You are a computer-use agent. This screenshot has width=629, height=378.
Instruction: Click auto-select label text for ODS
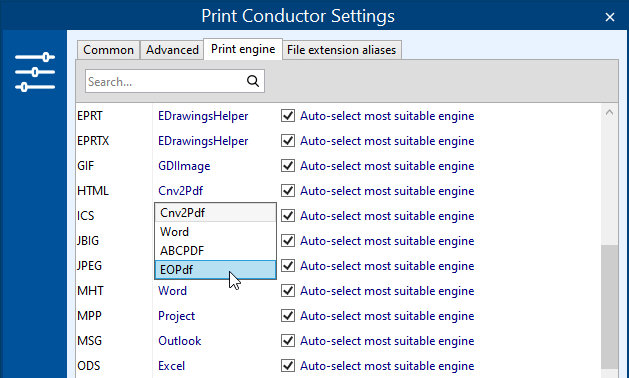click(387, 366)
